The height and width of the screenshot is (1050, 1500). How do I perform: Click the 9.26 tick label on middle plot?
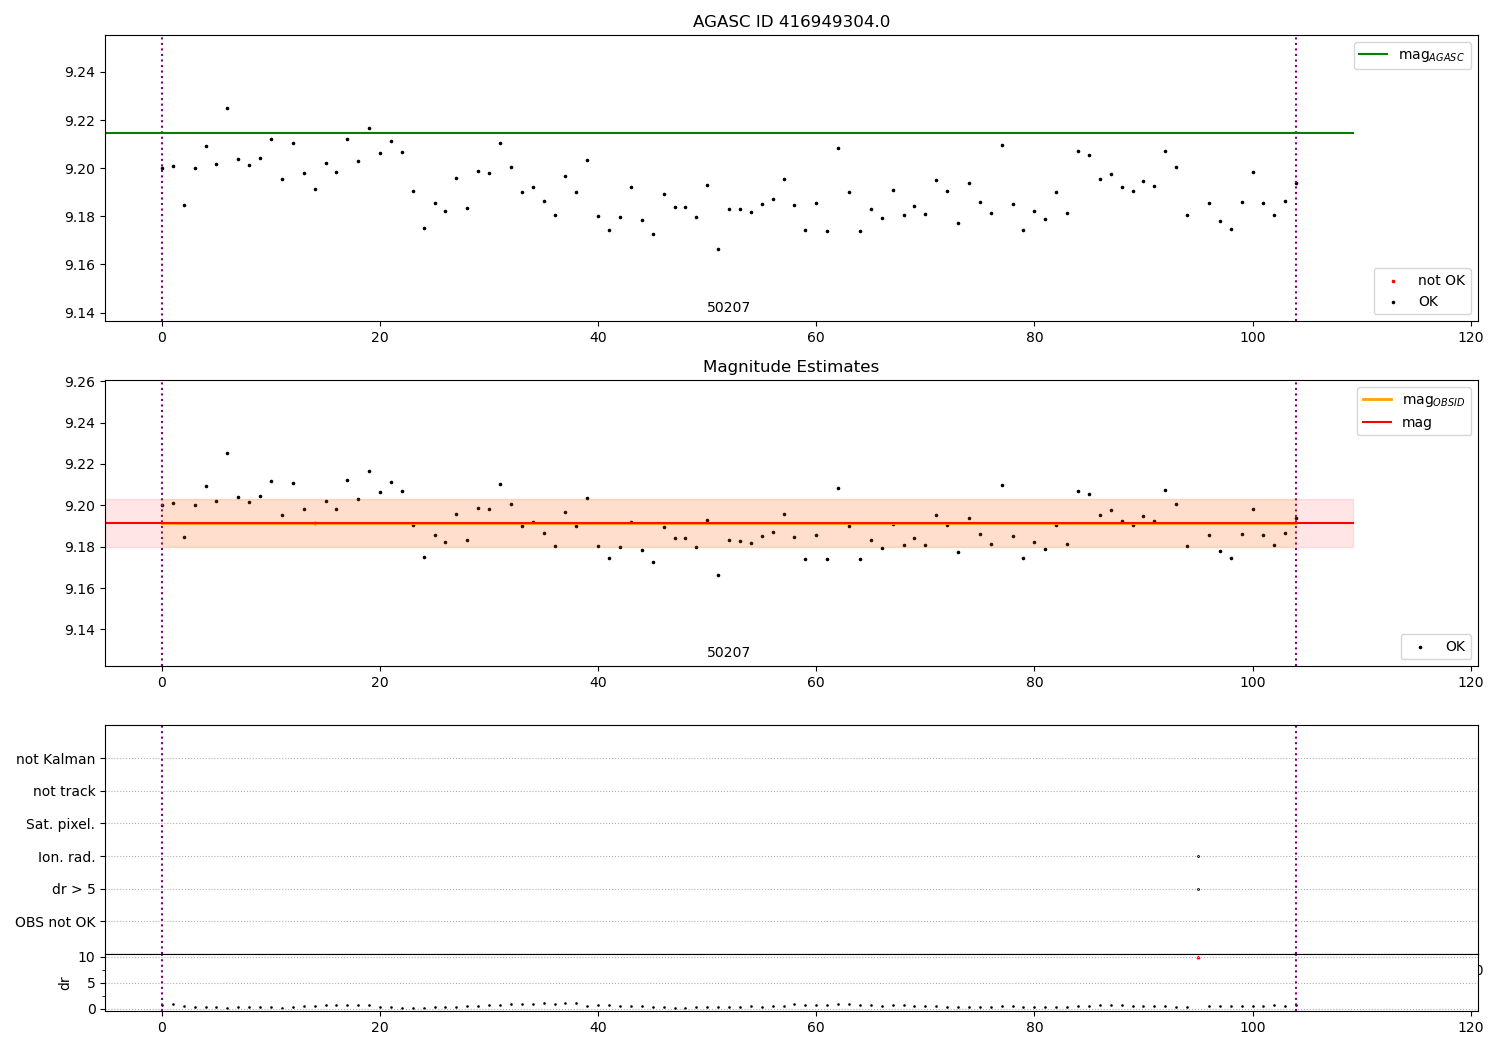click(80, 382)
